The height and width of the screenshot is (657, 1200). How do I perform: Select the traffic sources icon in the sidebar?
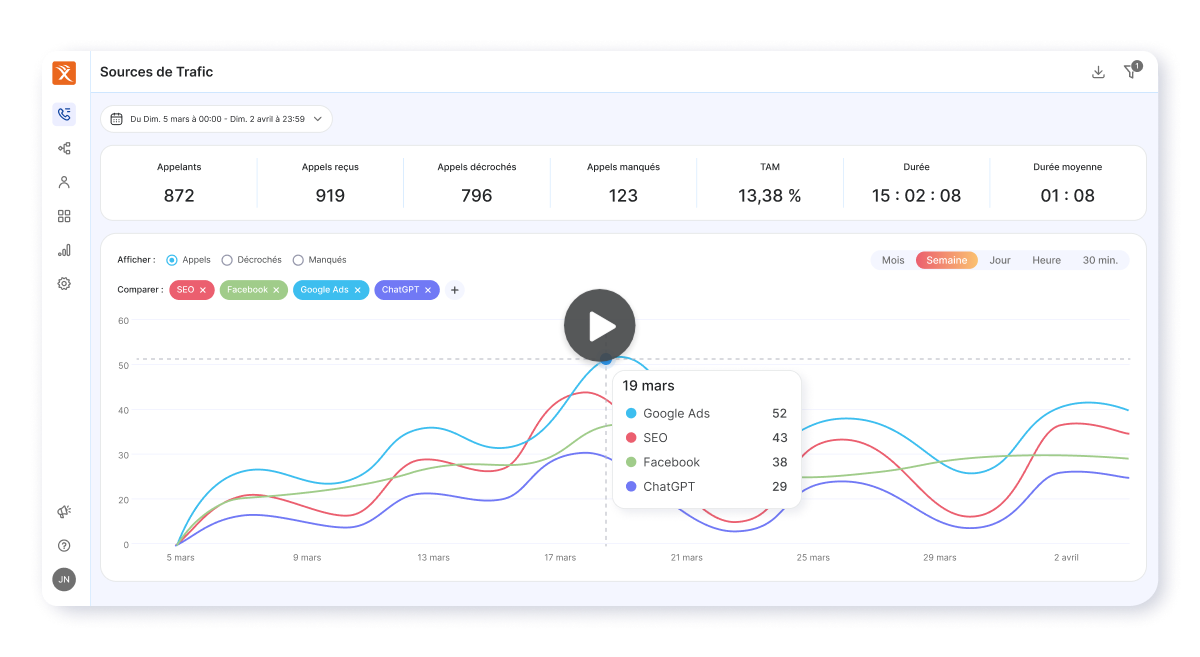[64, 148]
